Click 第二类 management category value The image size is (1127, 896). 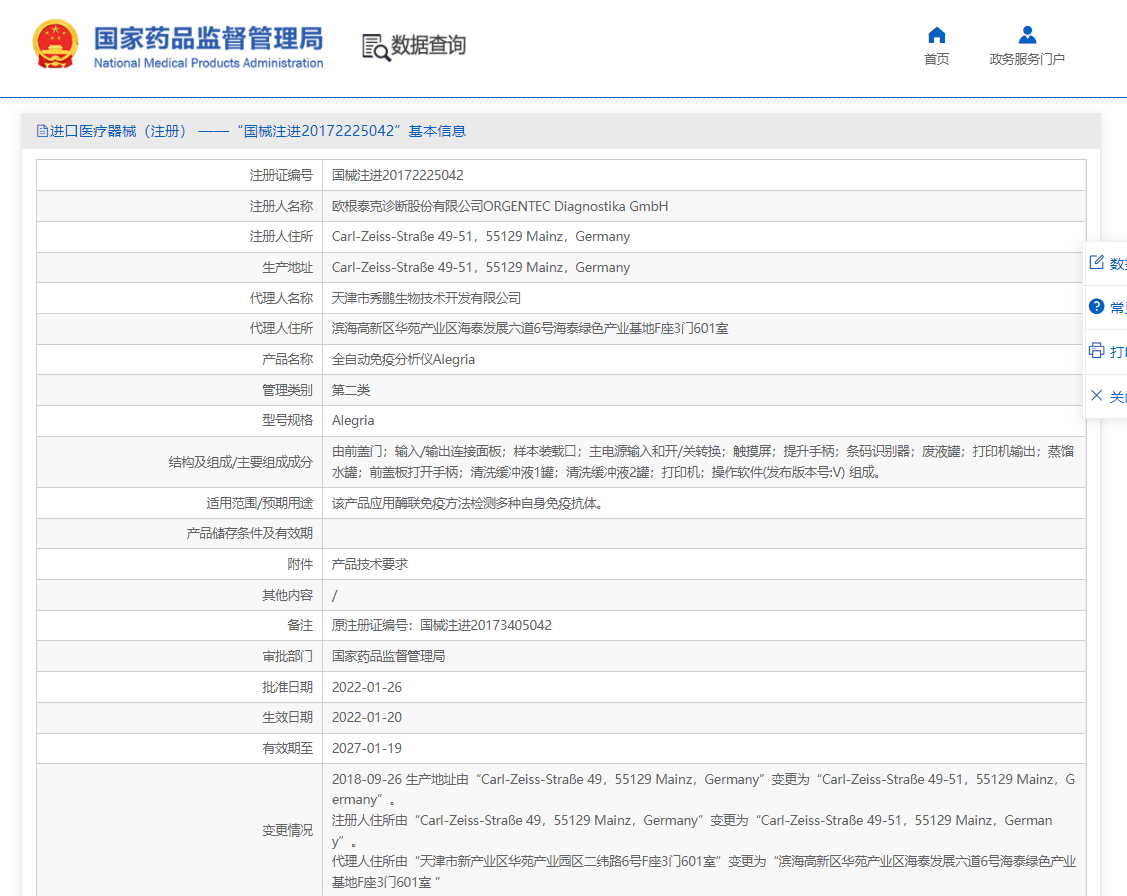351,390
